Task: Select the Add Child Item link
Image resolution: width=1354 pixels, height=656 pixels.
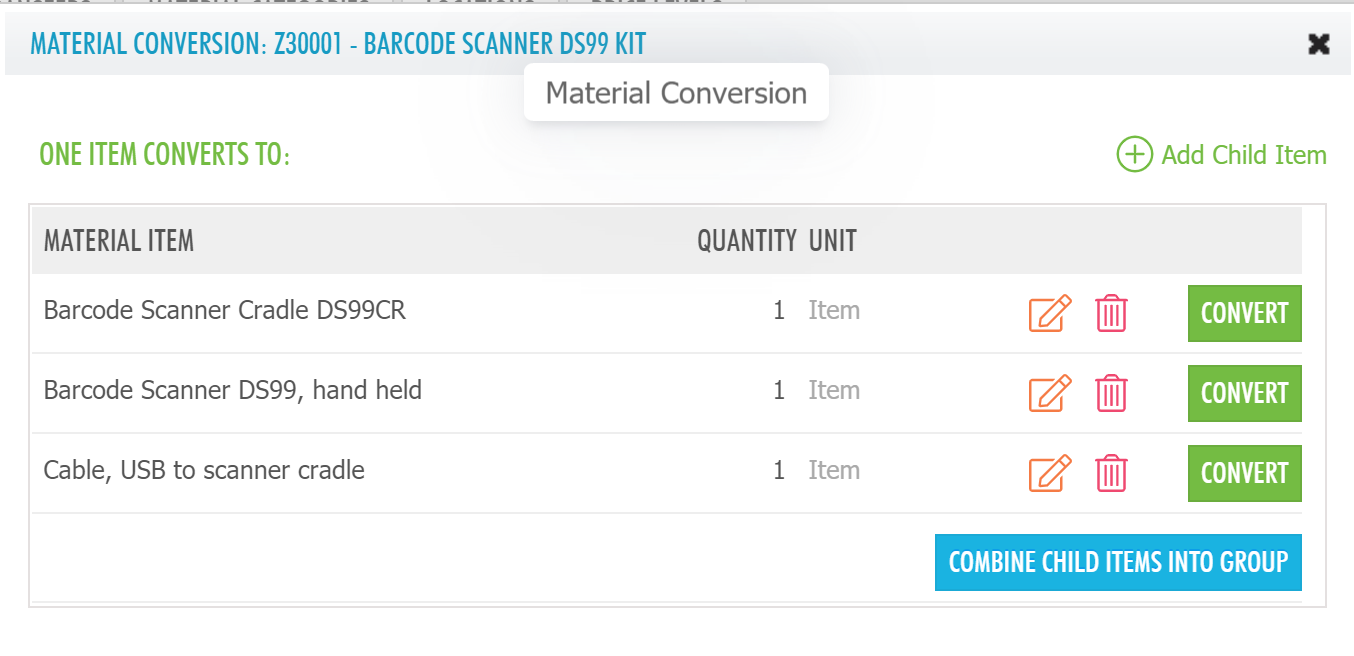Action: (x=1243, y=155)
